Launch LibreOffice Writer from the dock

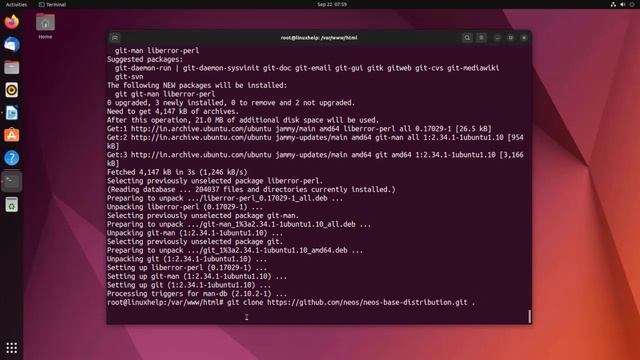[11, 113]
